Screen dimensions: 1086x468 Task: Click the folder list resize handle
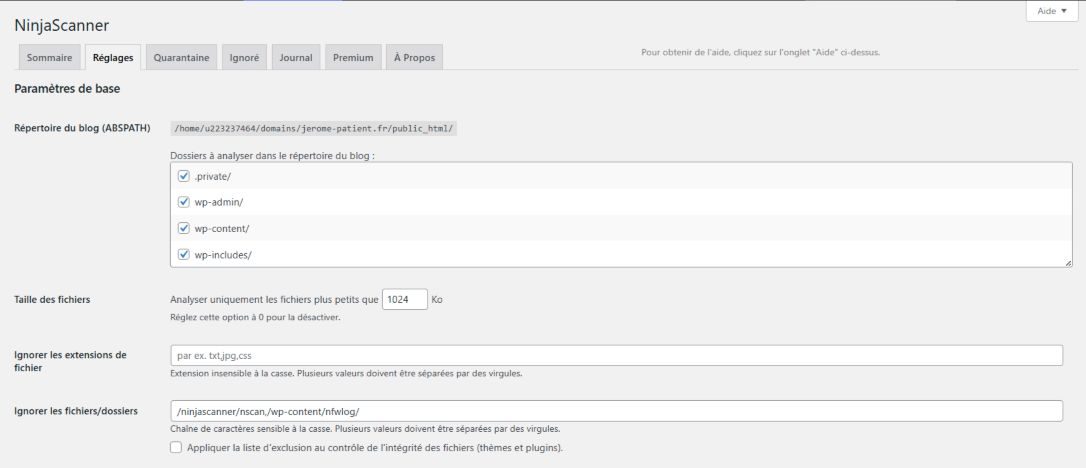tap(1069, 263)
